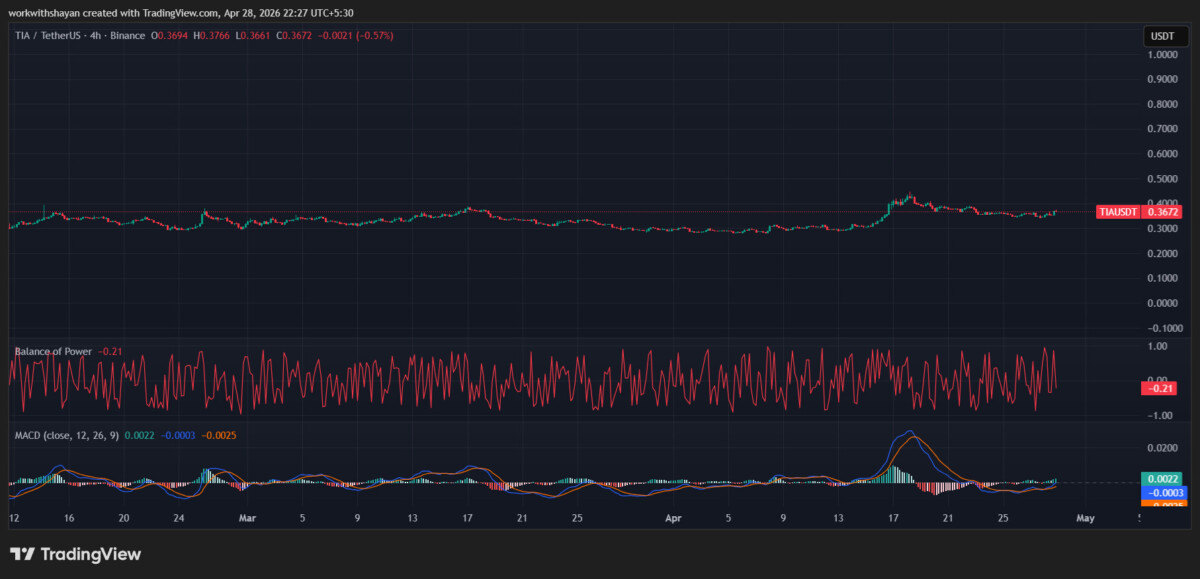Click the TradingView logo at bottom left

[76, 554]
